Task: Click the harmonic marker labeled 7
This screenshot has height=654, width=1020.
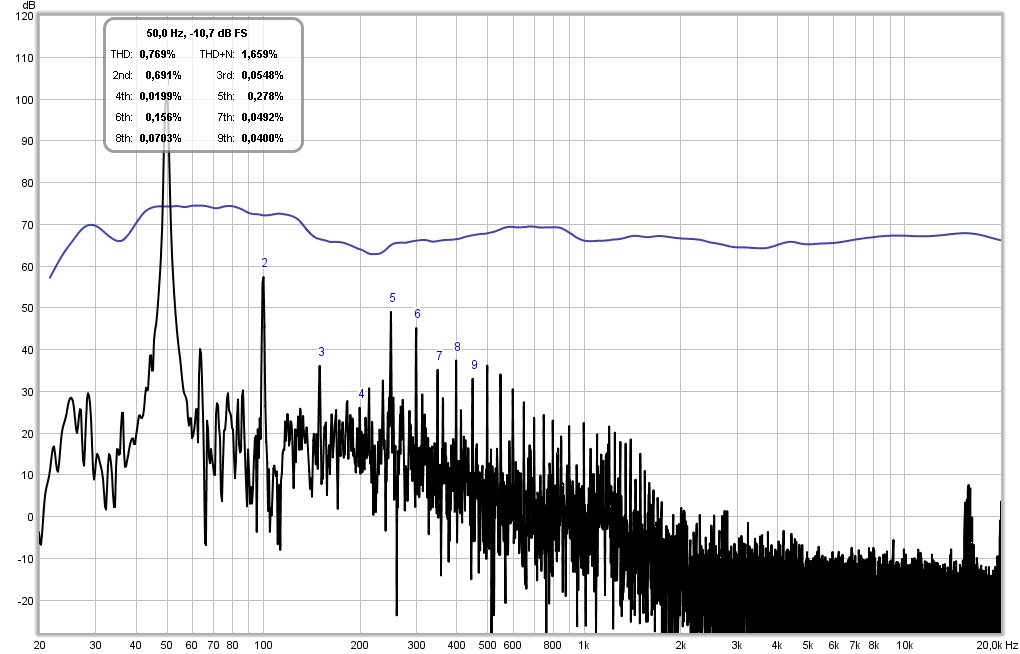Action: tap(439, 356)
